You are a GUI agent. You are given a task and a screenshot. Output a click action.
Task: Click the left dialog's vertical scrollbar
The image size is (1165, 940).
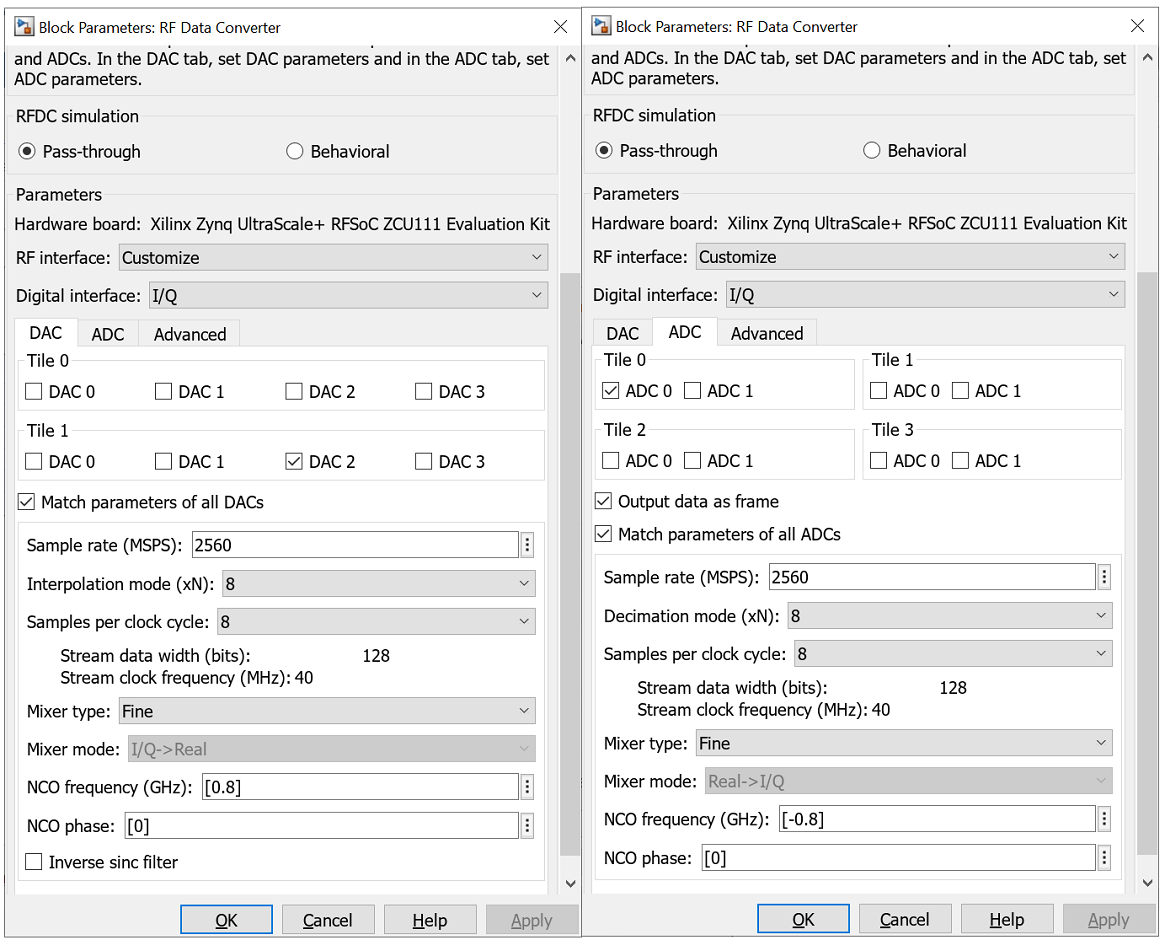(x=570, y=560)
